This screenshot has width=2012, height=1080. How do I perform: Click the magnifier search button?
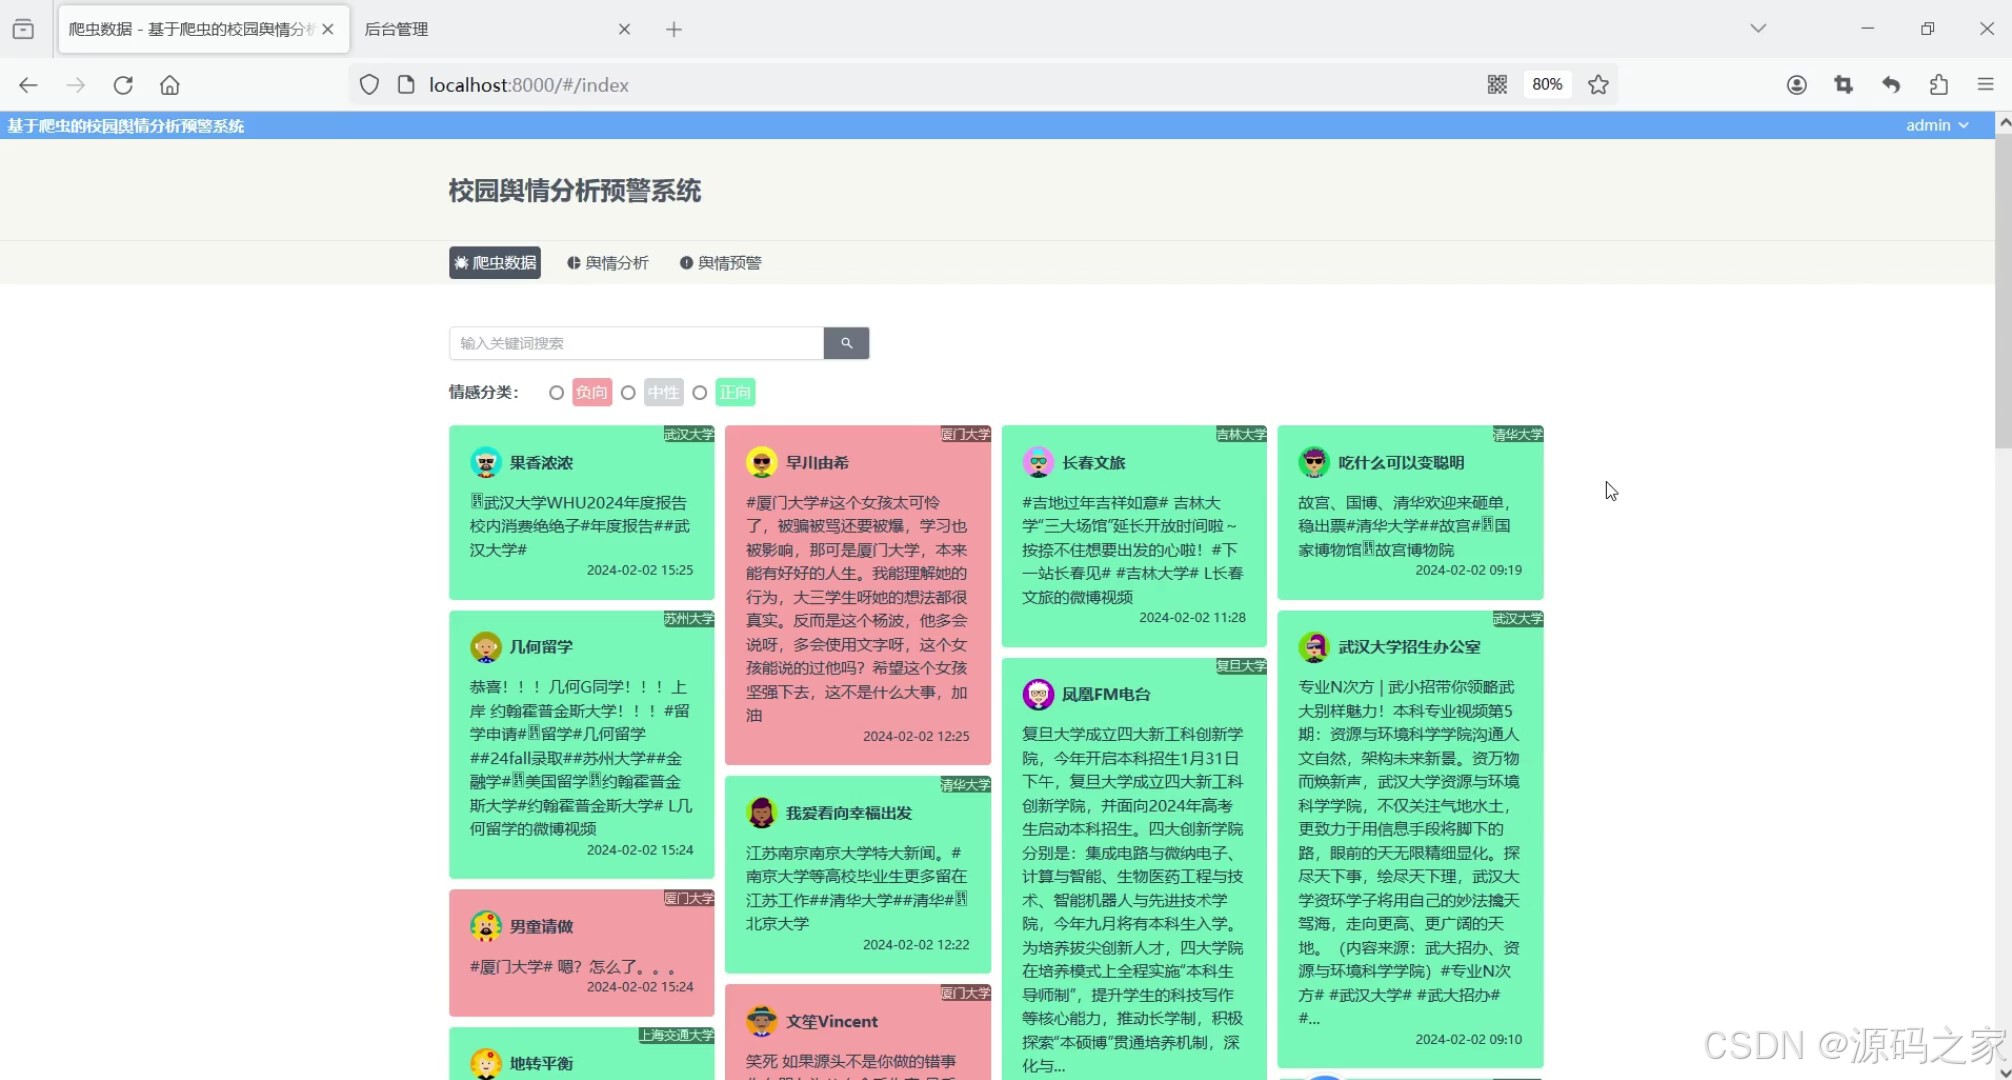(846, 343)
